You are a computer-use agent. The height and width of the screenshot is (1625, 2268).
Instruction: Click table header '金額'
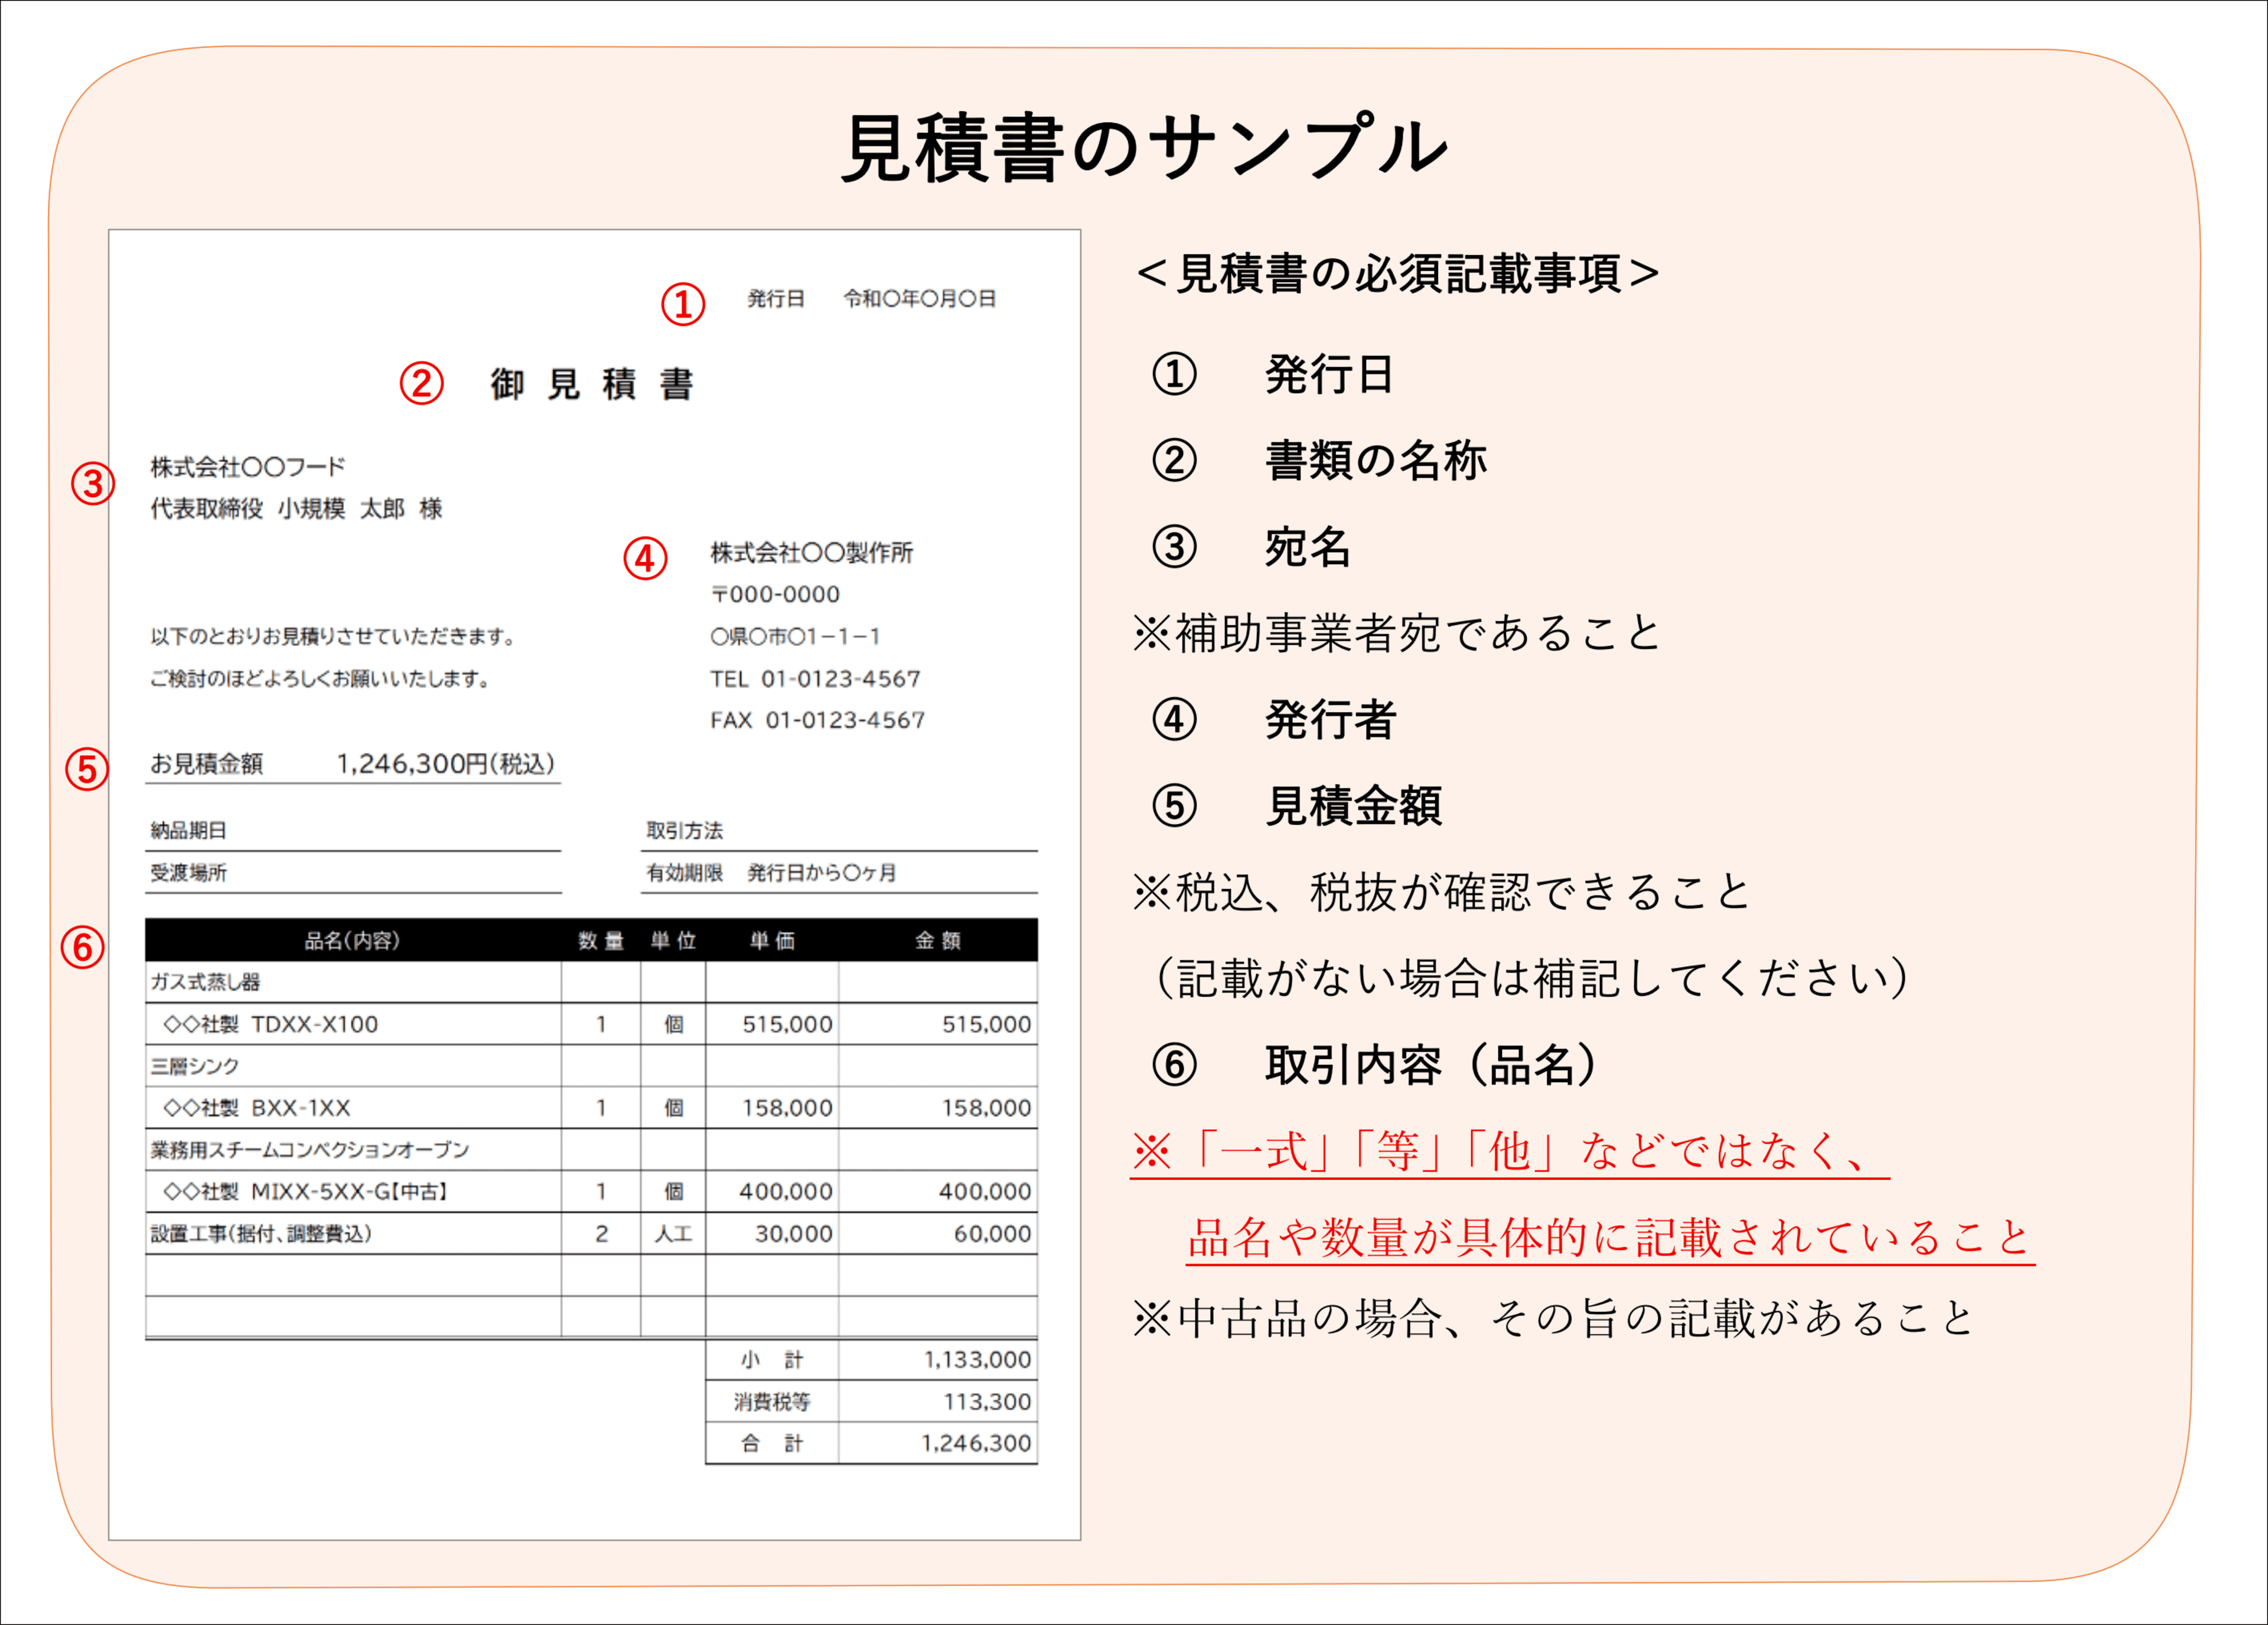coord(938,940)
